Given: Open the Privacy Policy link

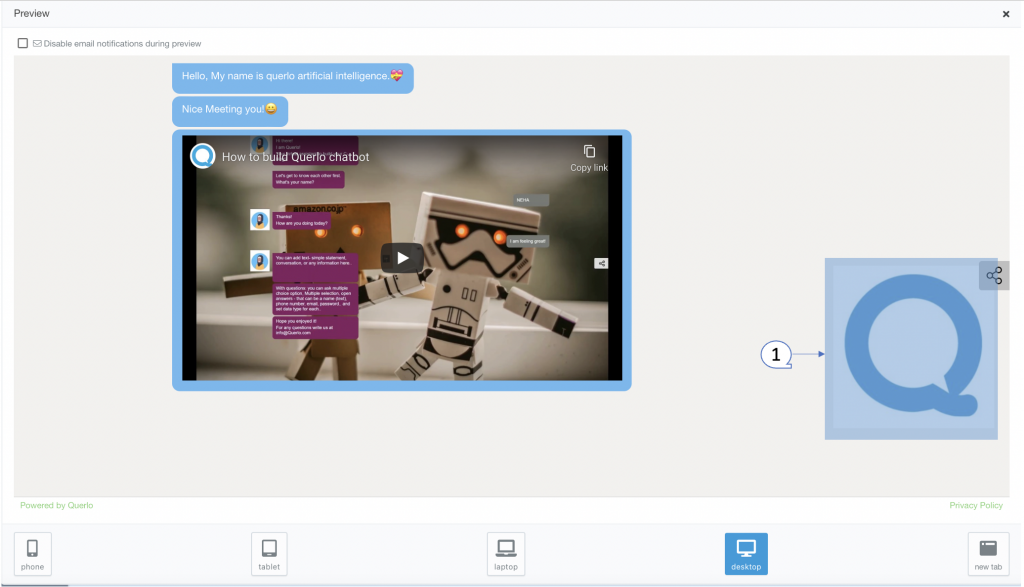Looking at the screenshot, I should (976, 505).
